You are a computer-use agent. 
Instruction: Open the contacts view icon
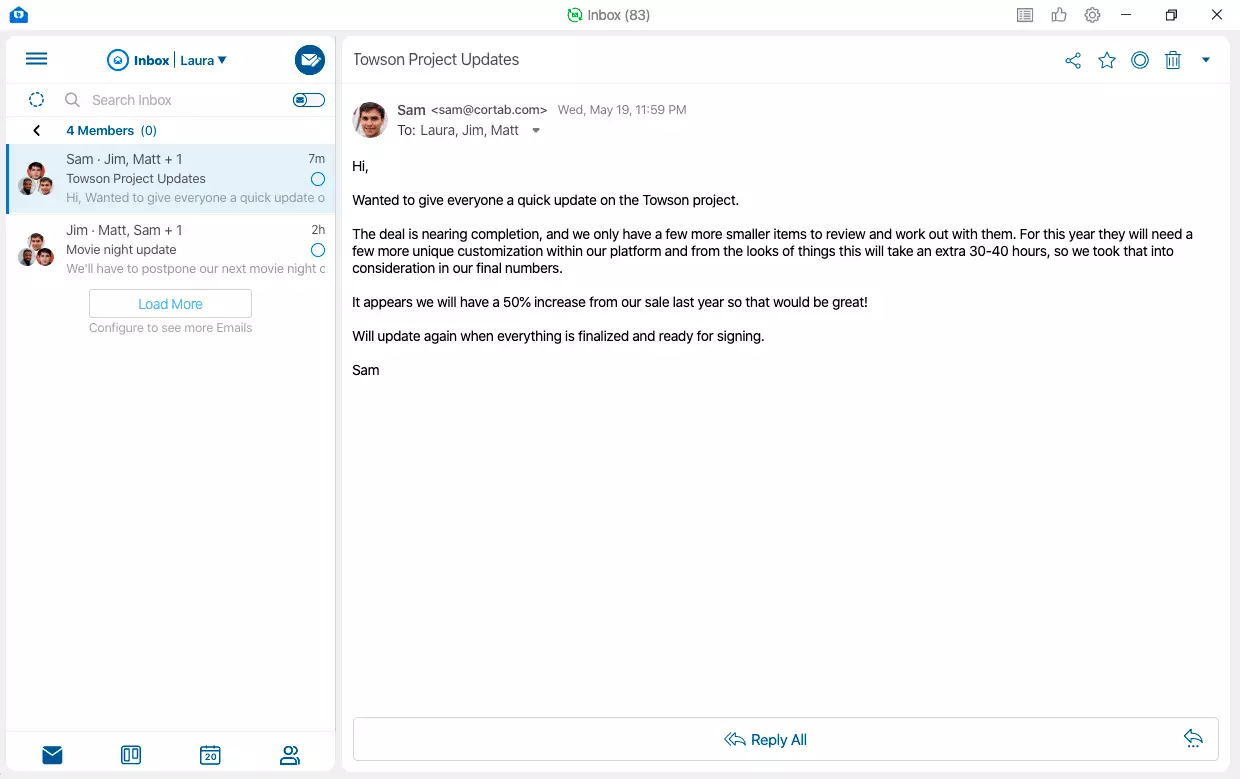(290, 755)
